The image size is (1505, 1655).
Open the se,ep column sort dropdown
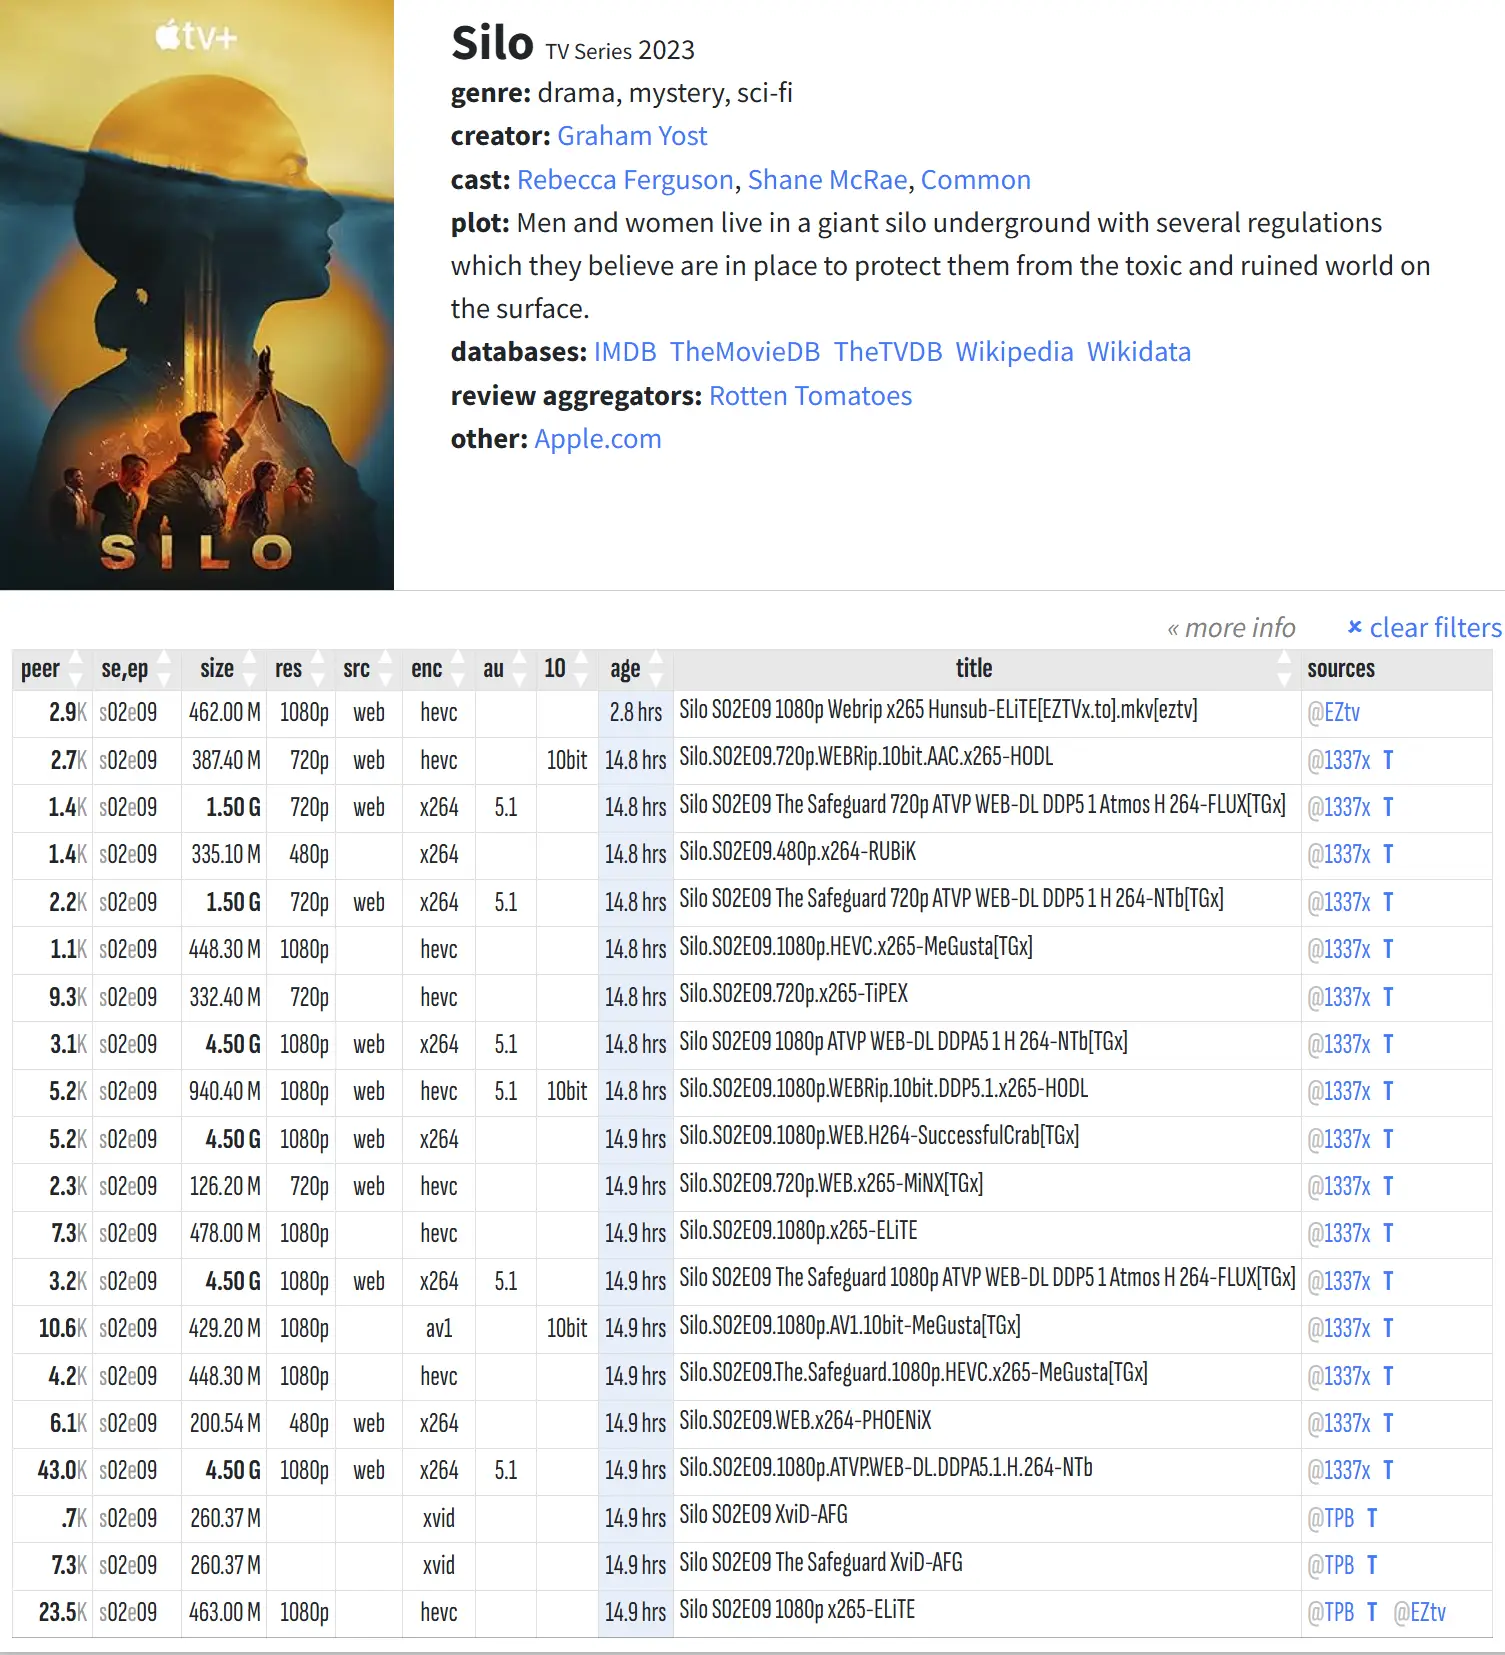[164, 669]
